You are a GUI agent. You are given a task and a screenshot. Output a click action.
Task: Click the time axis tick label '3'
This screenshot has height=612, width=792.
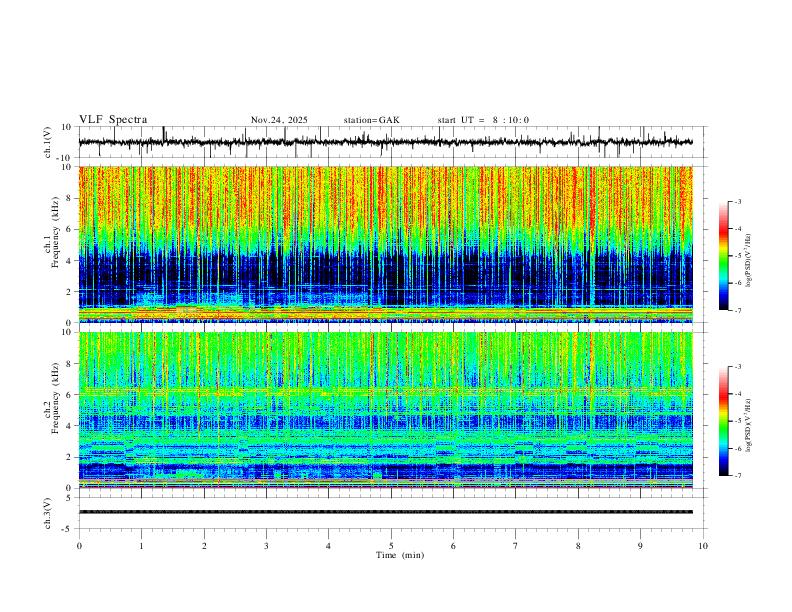tap(266, 546)
